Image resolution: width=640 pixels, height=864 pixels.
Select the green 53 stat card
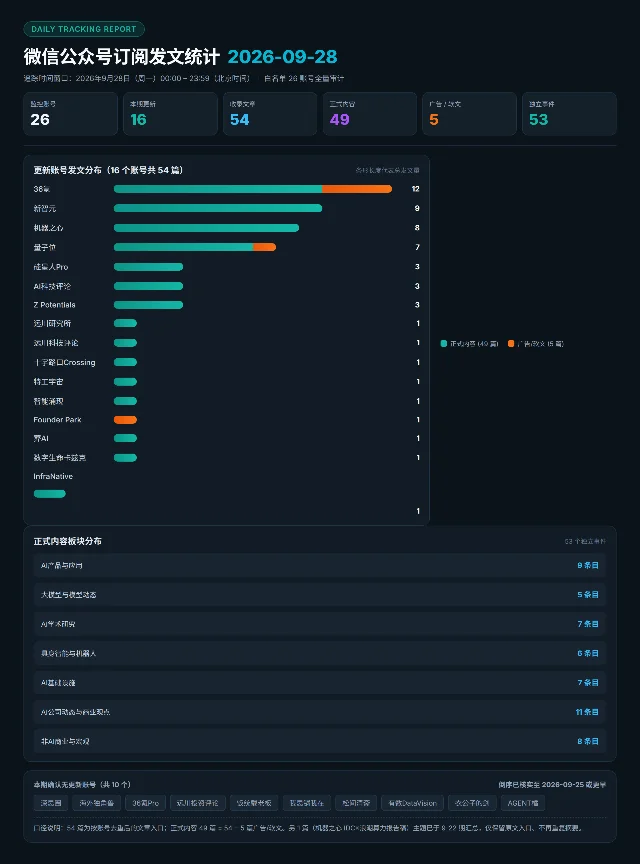coord(569,114)
